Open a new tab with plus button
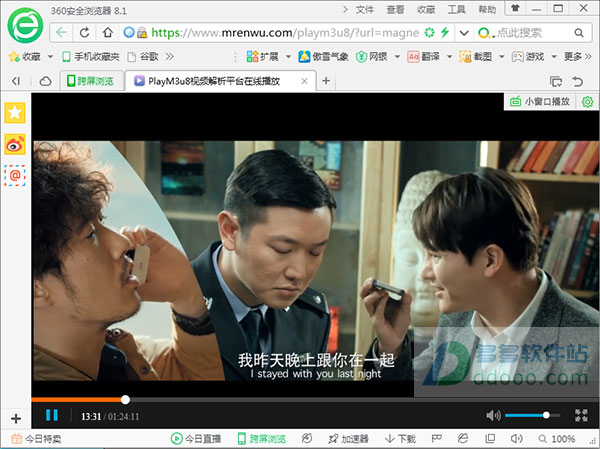The width and height of the screenshot is (600, 449). (x=326, y=81)
